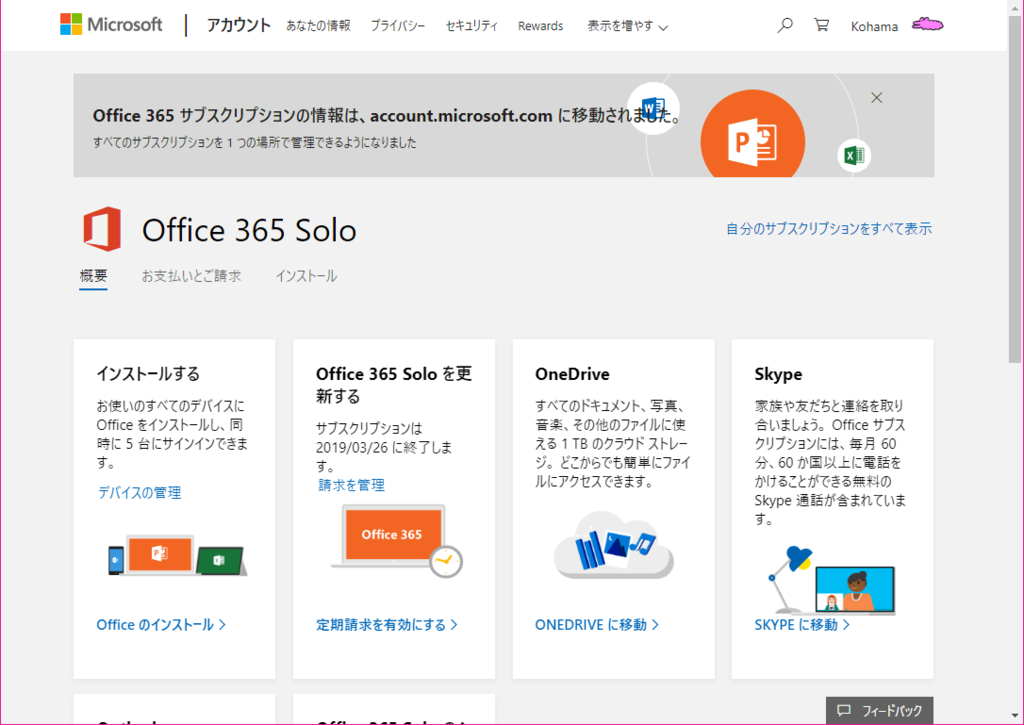Click the banner text about account.microsoft.com

tap(388, 116)
